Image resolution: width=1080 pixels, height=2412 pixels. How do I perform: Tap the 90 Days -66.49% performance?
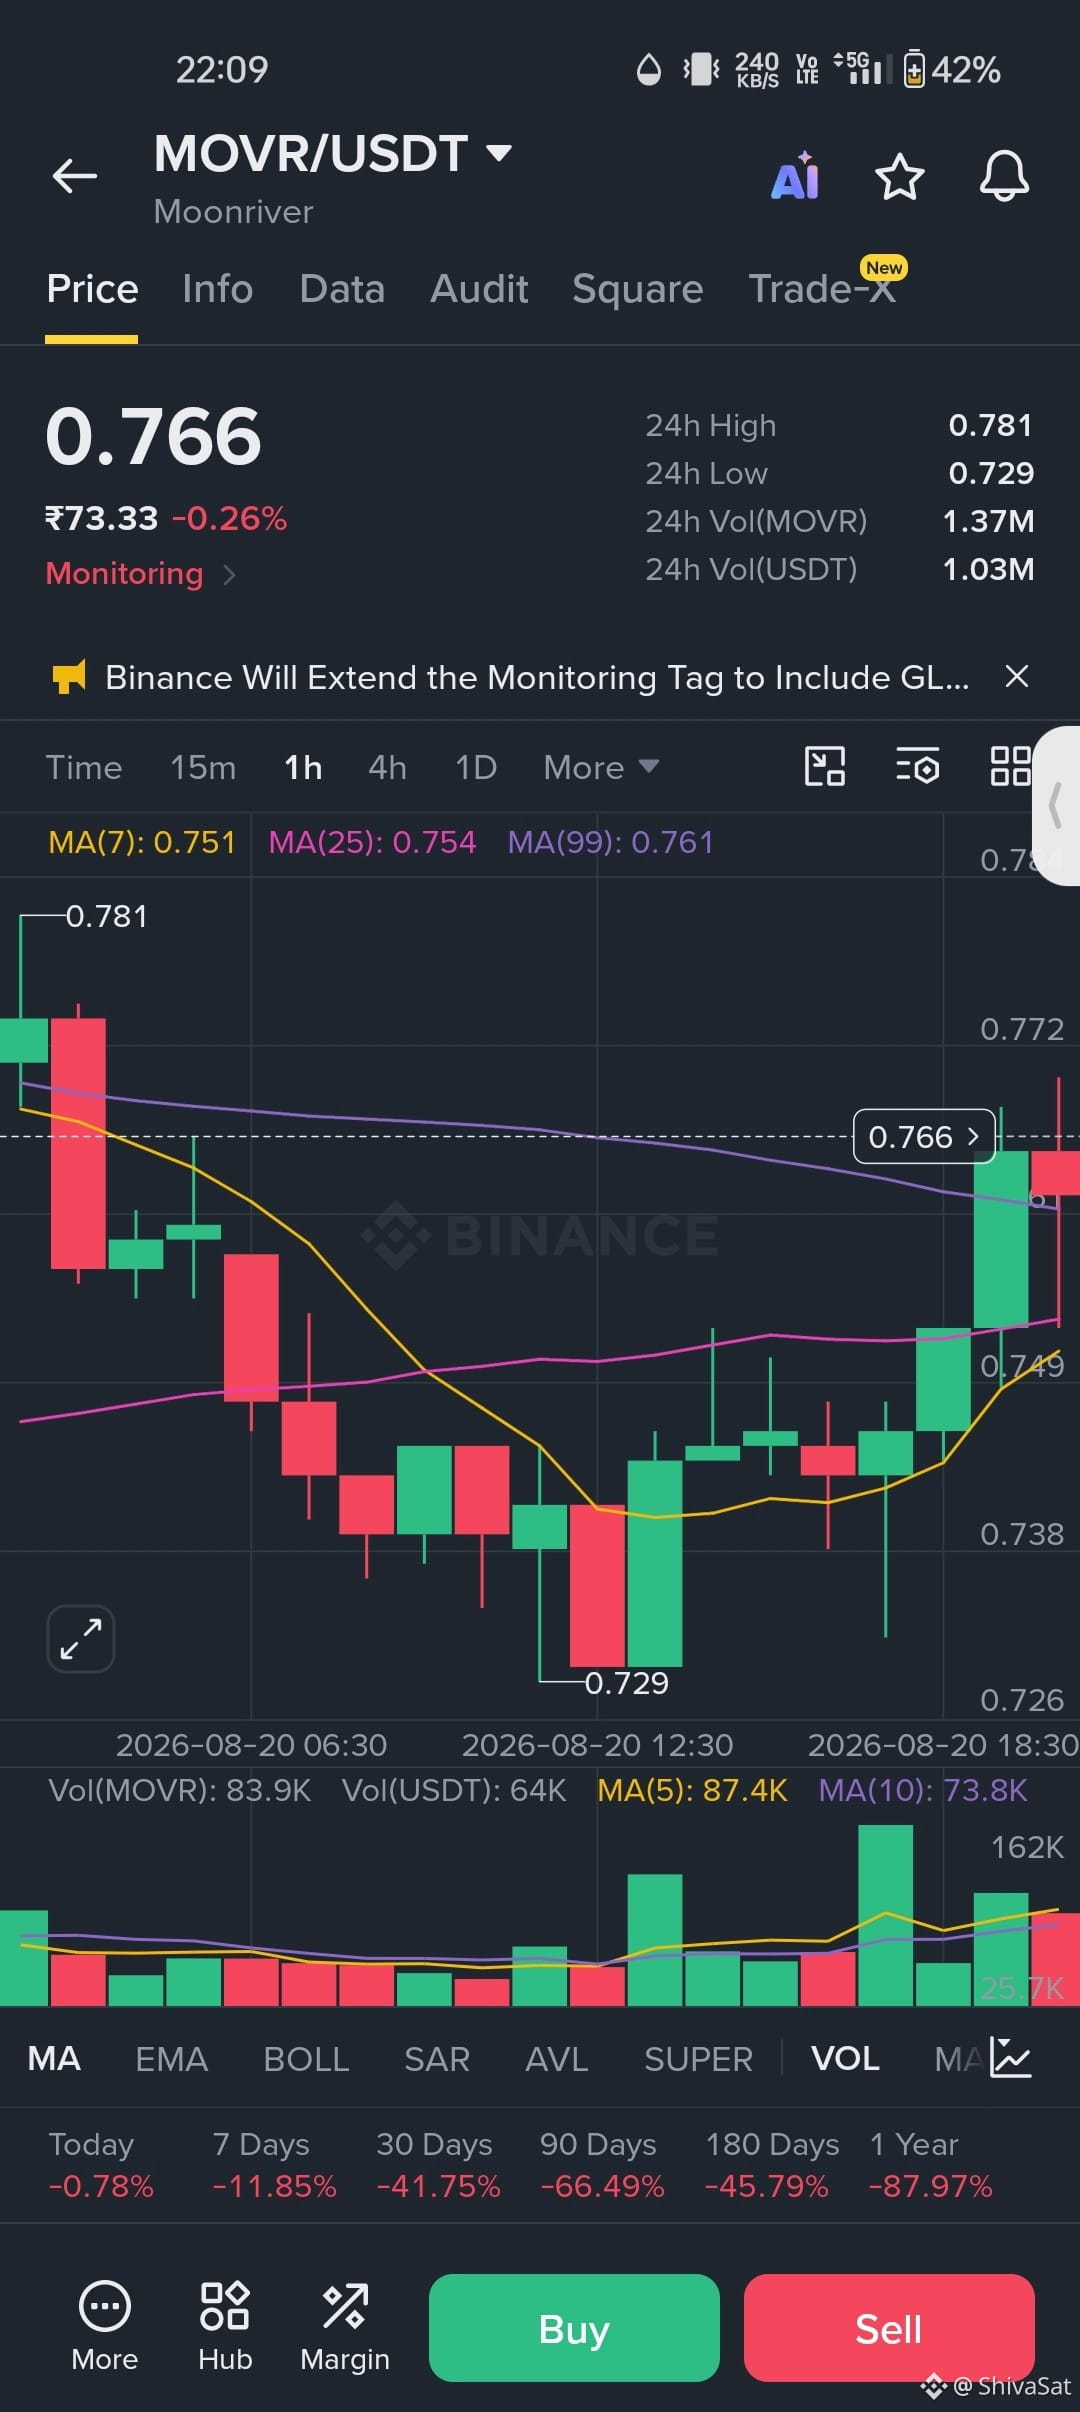tap(602, 2164)
